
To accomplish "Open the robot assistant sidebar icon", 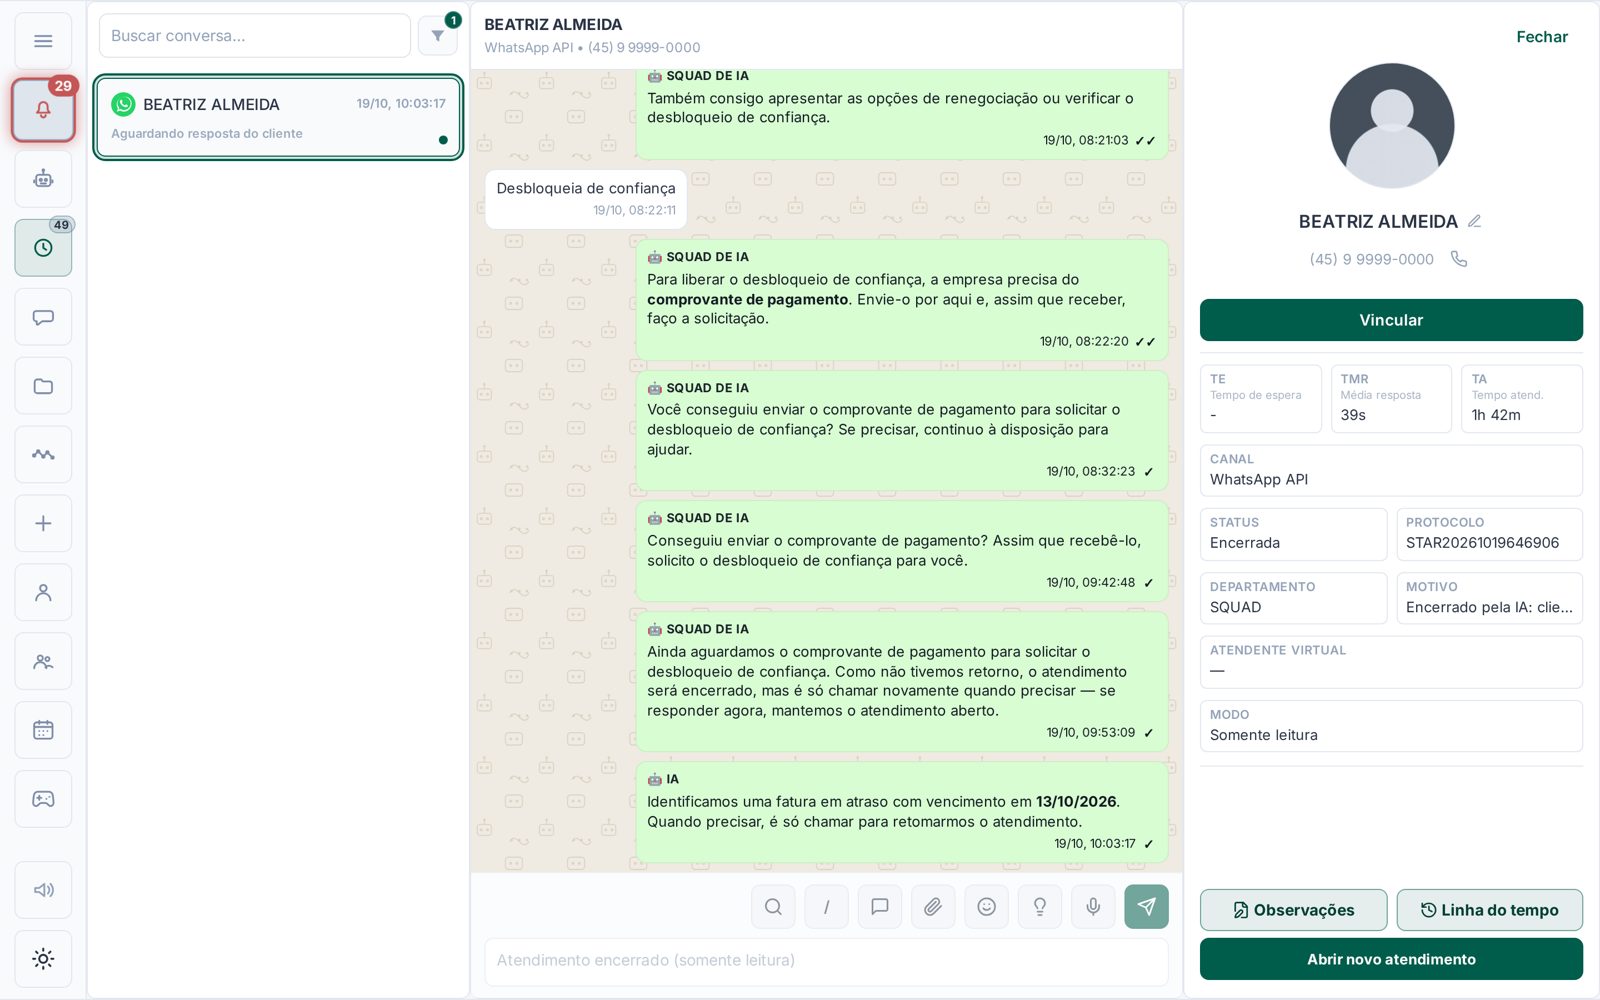I will 43,179.
